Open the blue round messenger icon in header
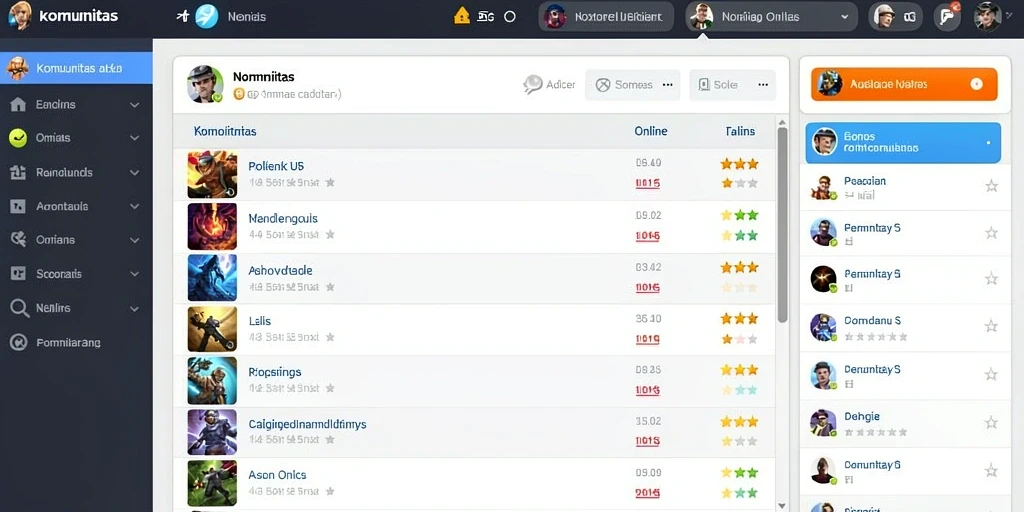The width and height of the screenshot is (1024, 512). (x=207, y=16)
